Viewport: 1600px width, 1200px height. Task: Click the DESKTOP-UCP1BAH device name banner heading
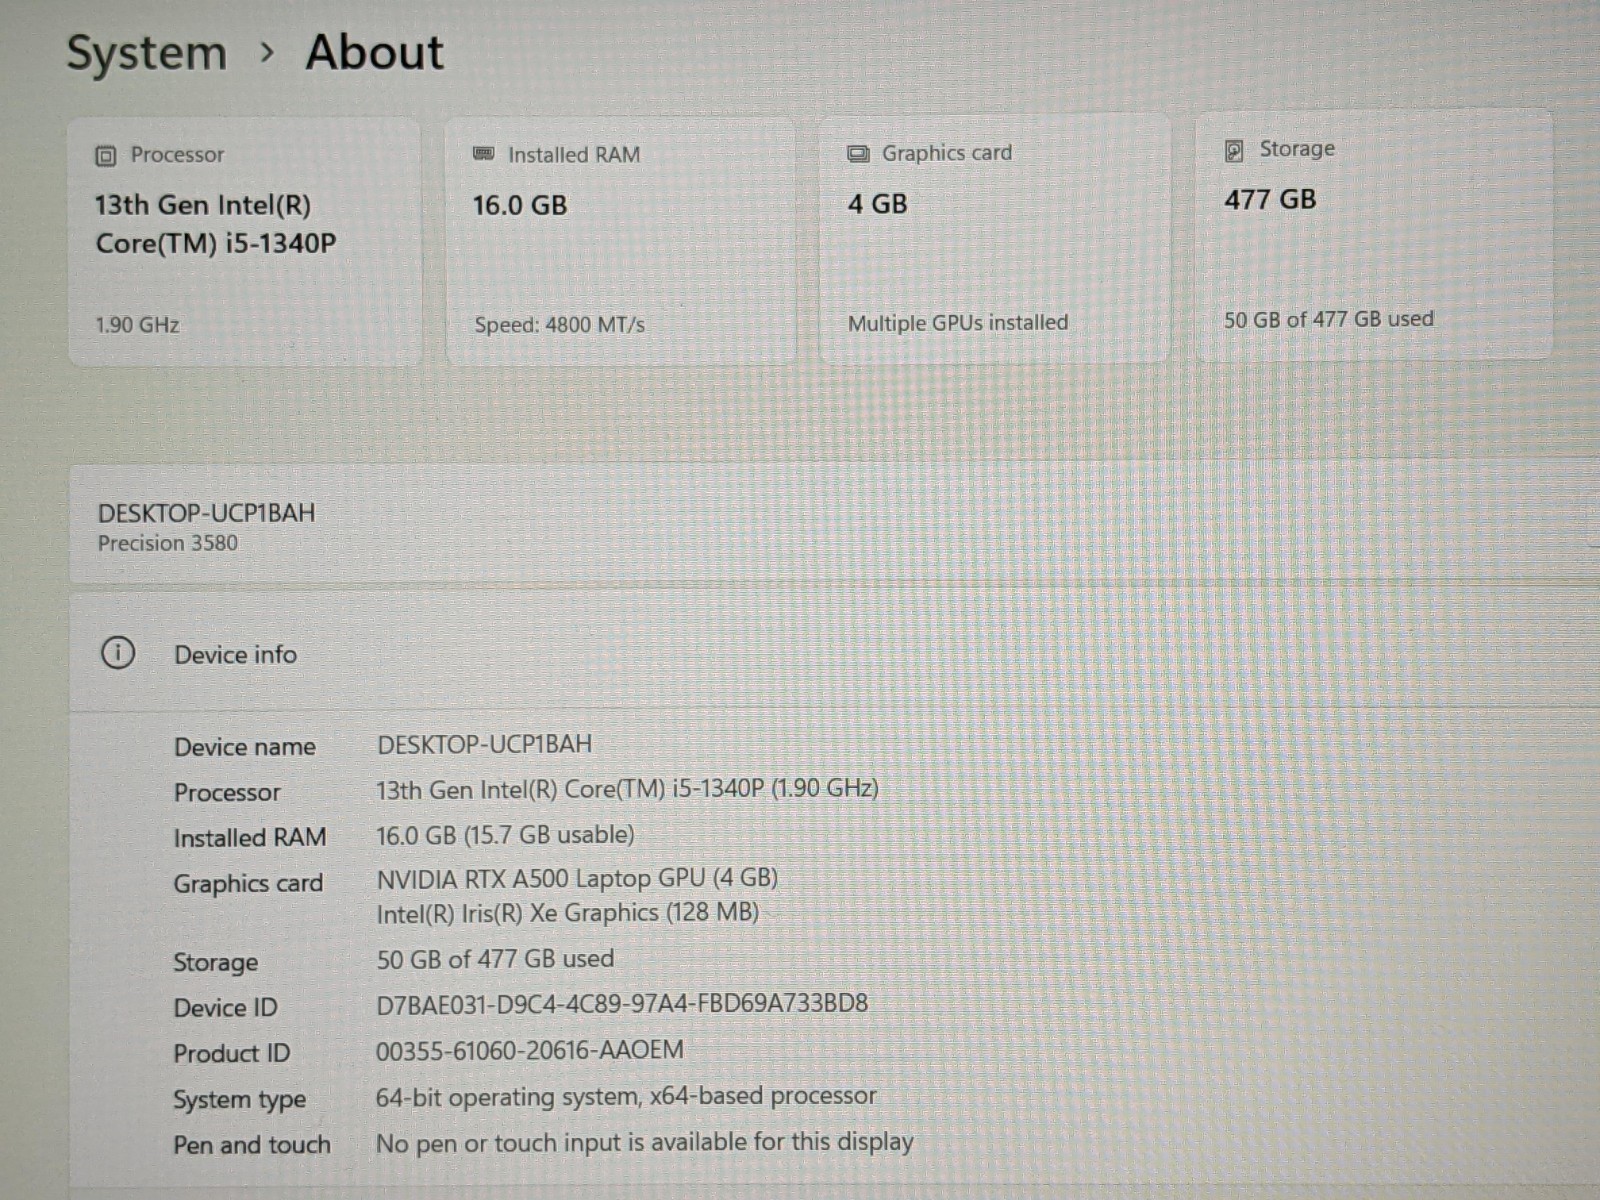click(x=206, y=513)
